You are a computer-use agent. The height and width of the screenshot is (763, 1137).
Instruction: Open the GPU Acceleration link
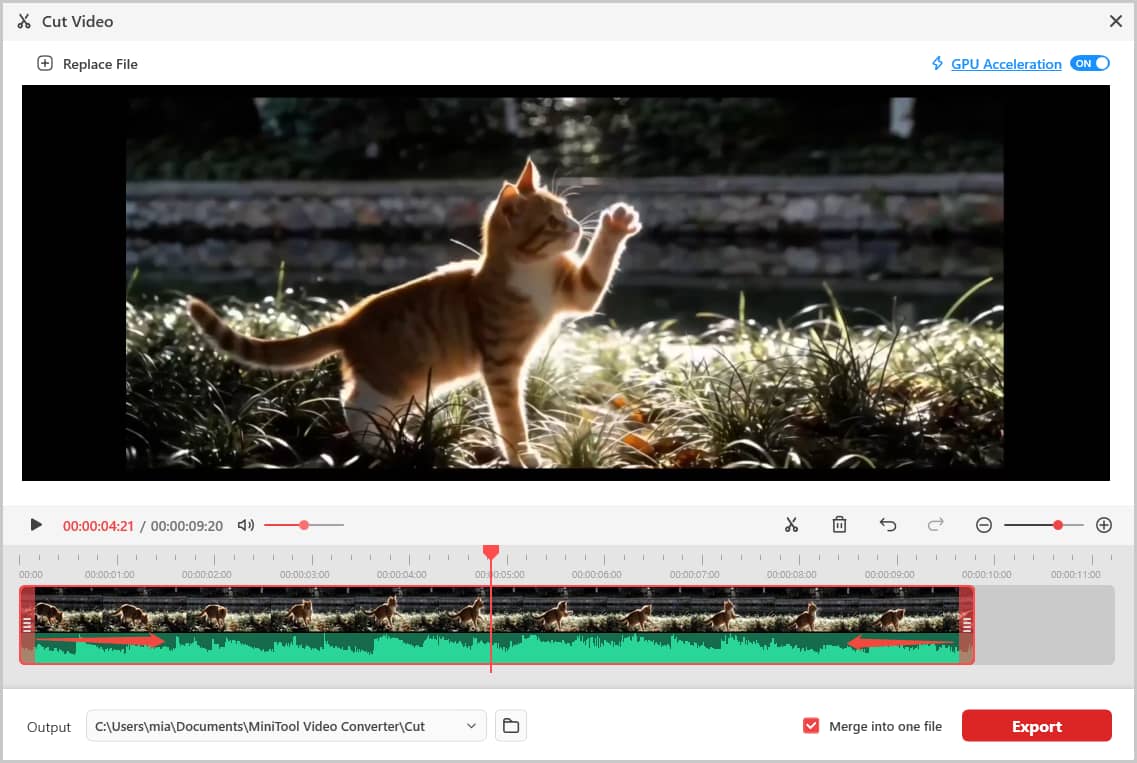click(1006, 64)
